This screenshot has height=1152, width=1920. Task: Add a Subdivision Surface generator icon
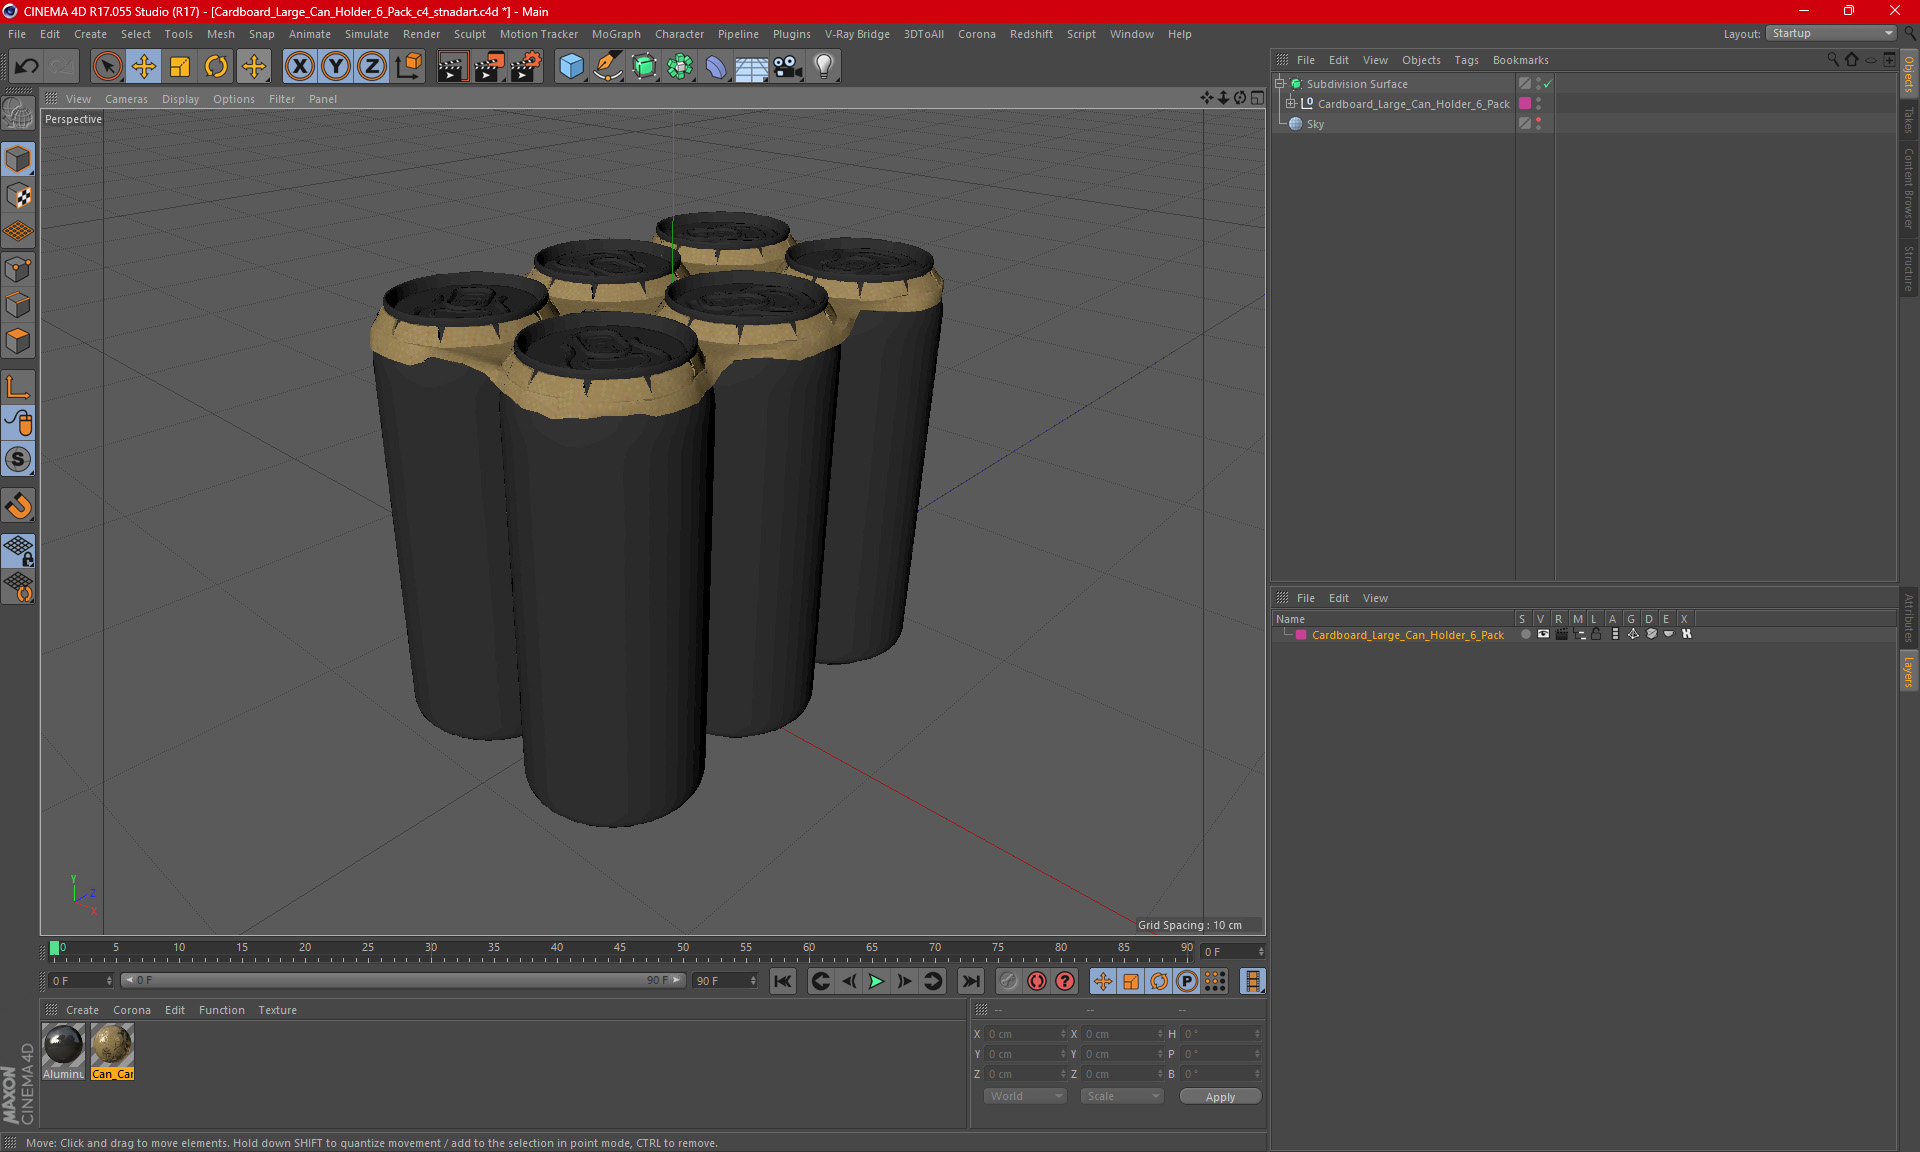644,67
